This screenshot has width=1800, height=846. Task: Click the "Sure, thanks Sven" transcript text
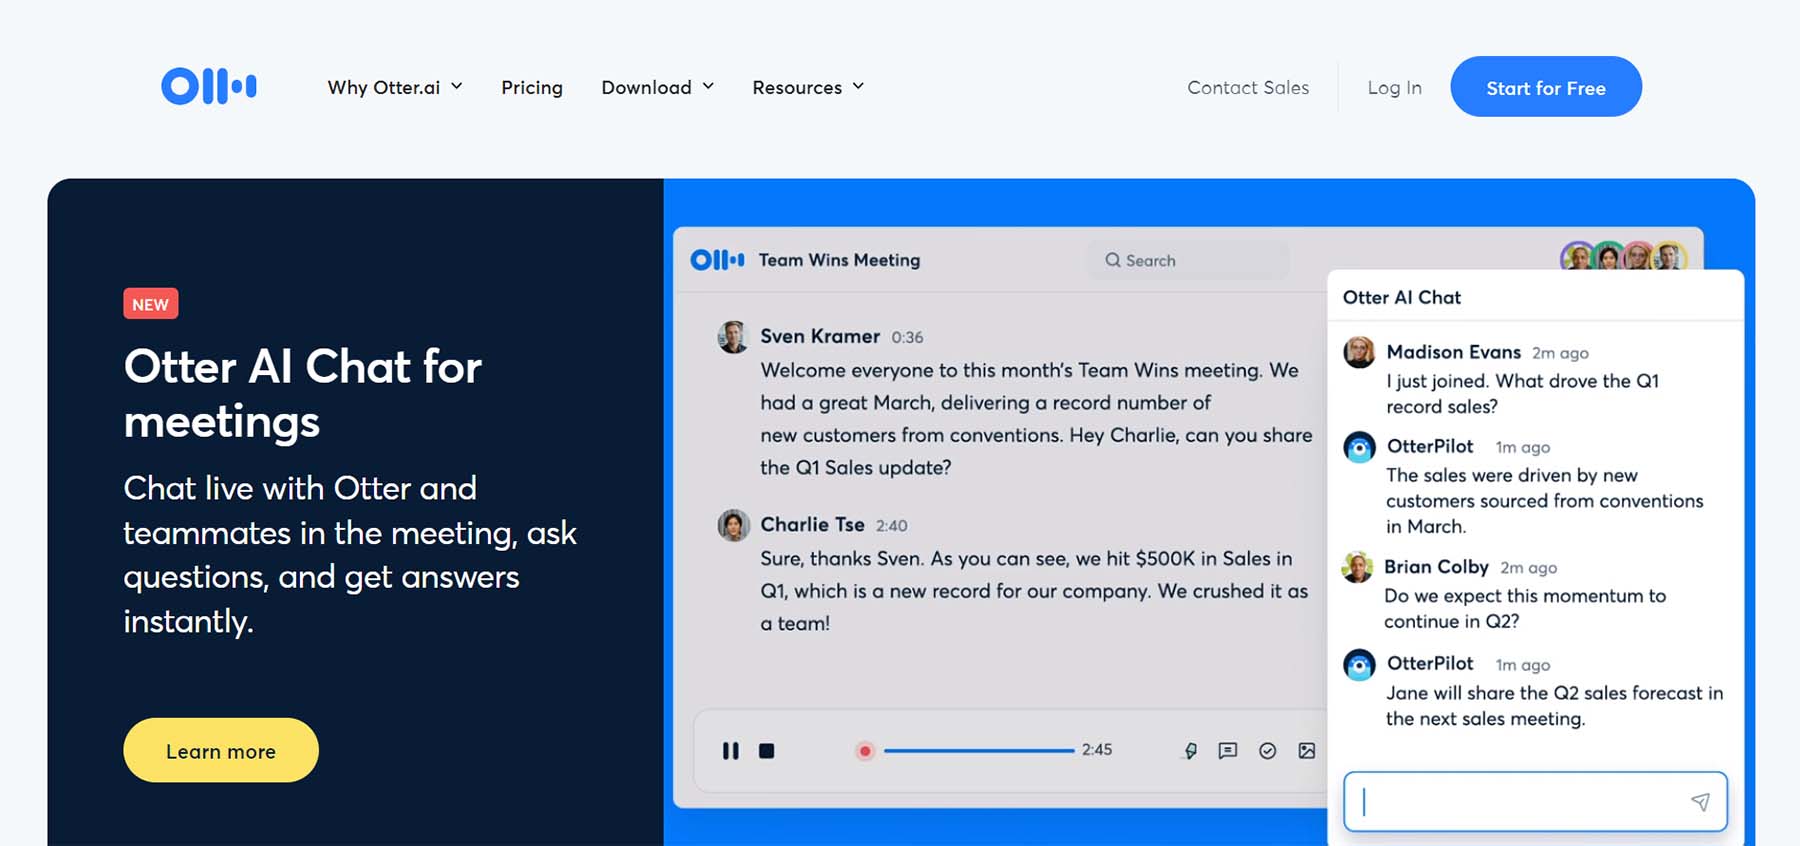click(x=1034, y=590)
